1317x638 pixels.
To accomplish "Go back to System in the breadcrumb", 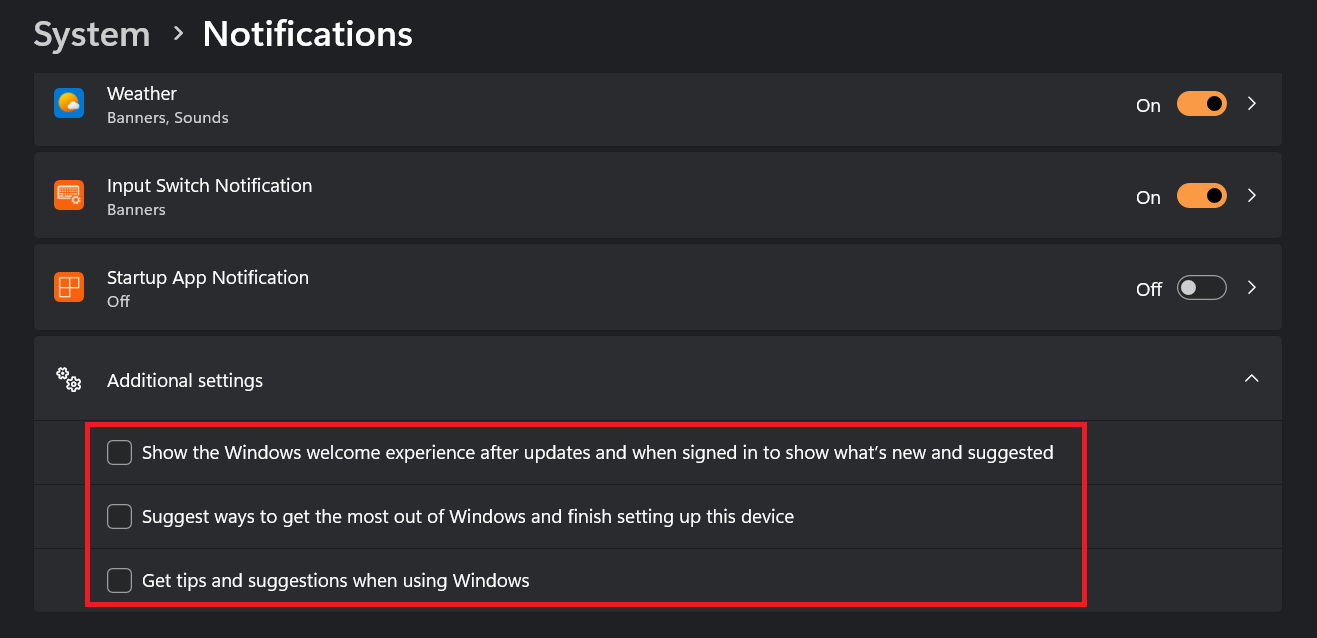I will 92,34.
